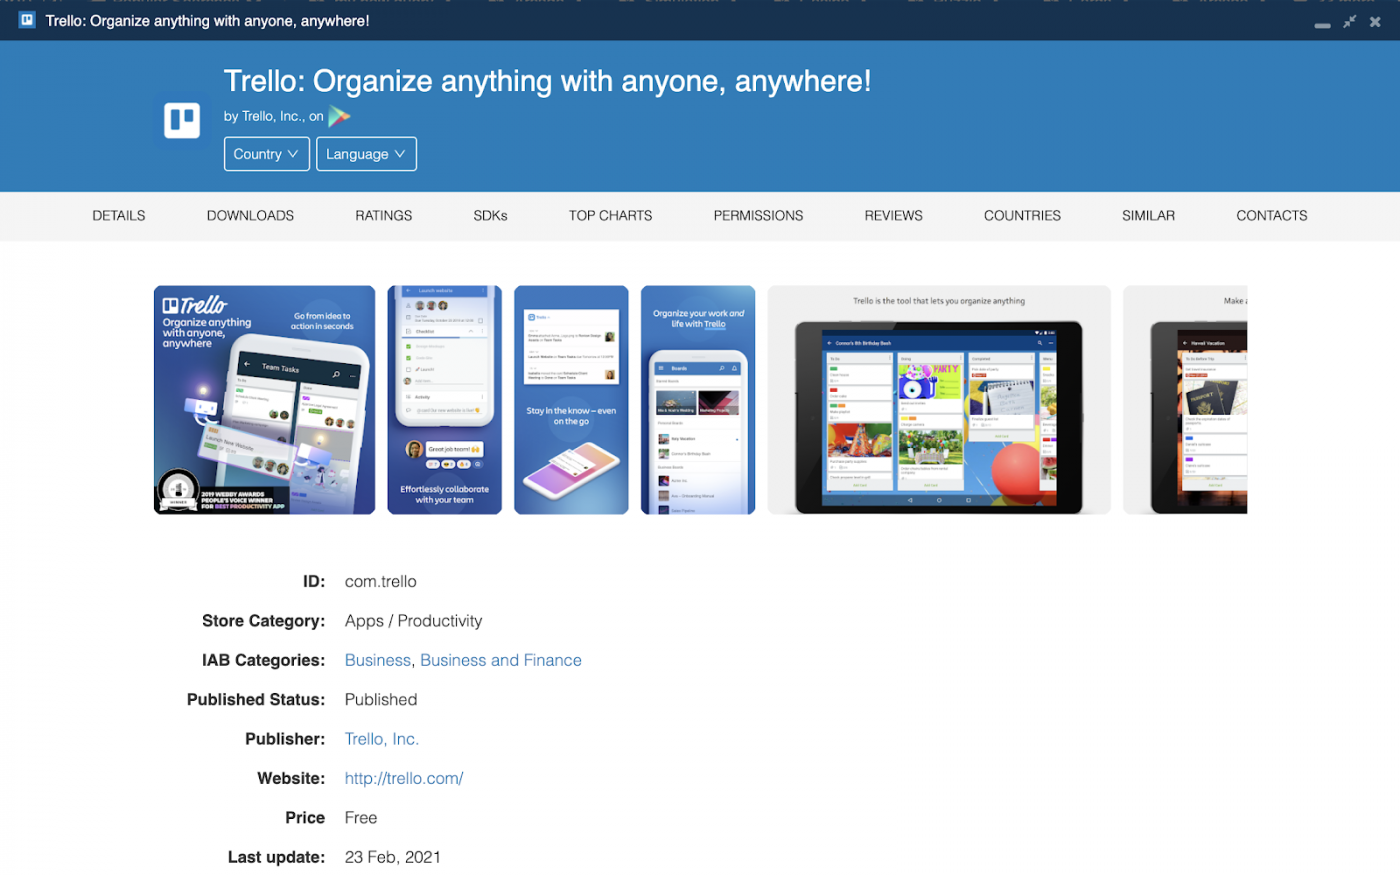Open the Business IAB category link
Image resolution: width=1400 pixels, height=875 pixels.
click(x=377, y=660)
